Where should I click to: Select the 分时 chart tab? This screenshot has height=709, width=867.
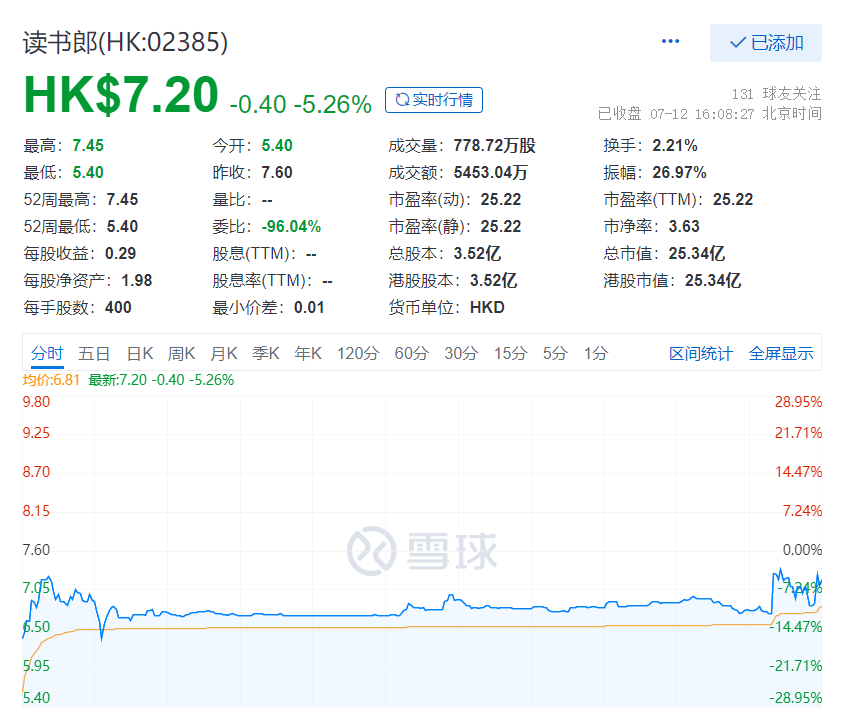coord(46,353)
